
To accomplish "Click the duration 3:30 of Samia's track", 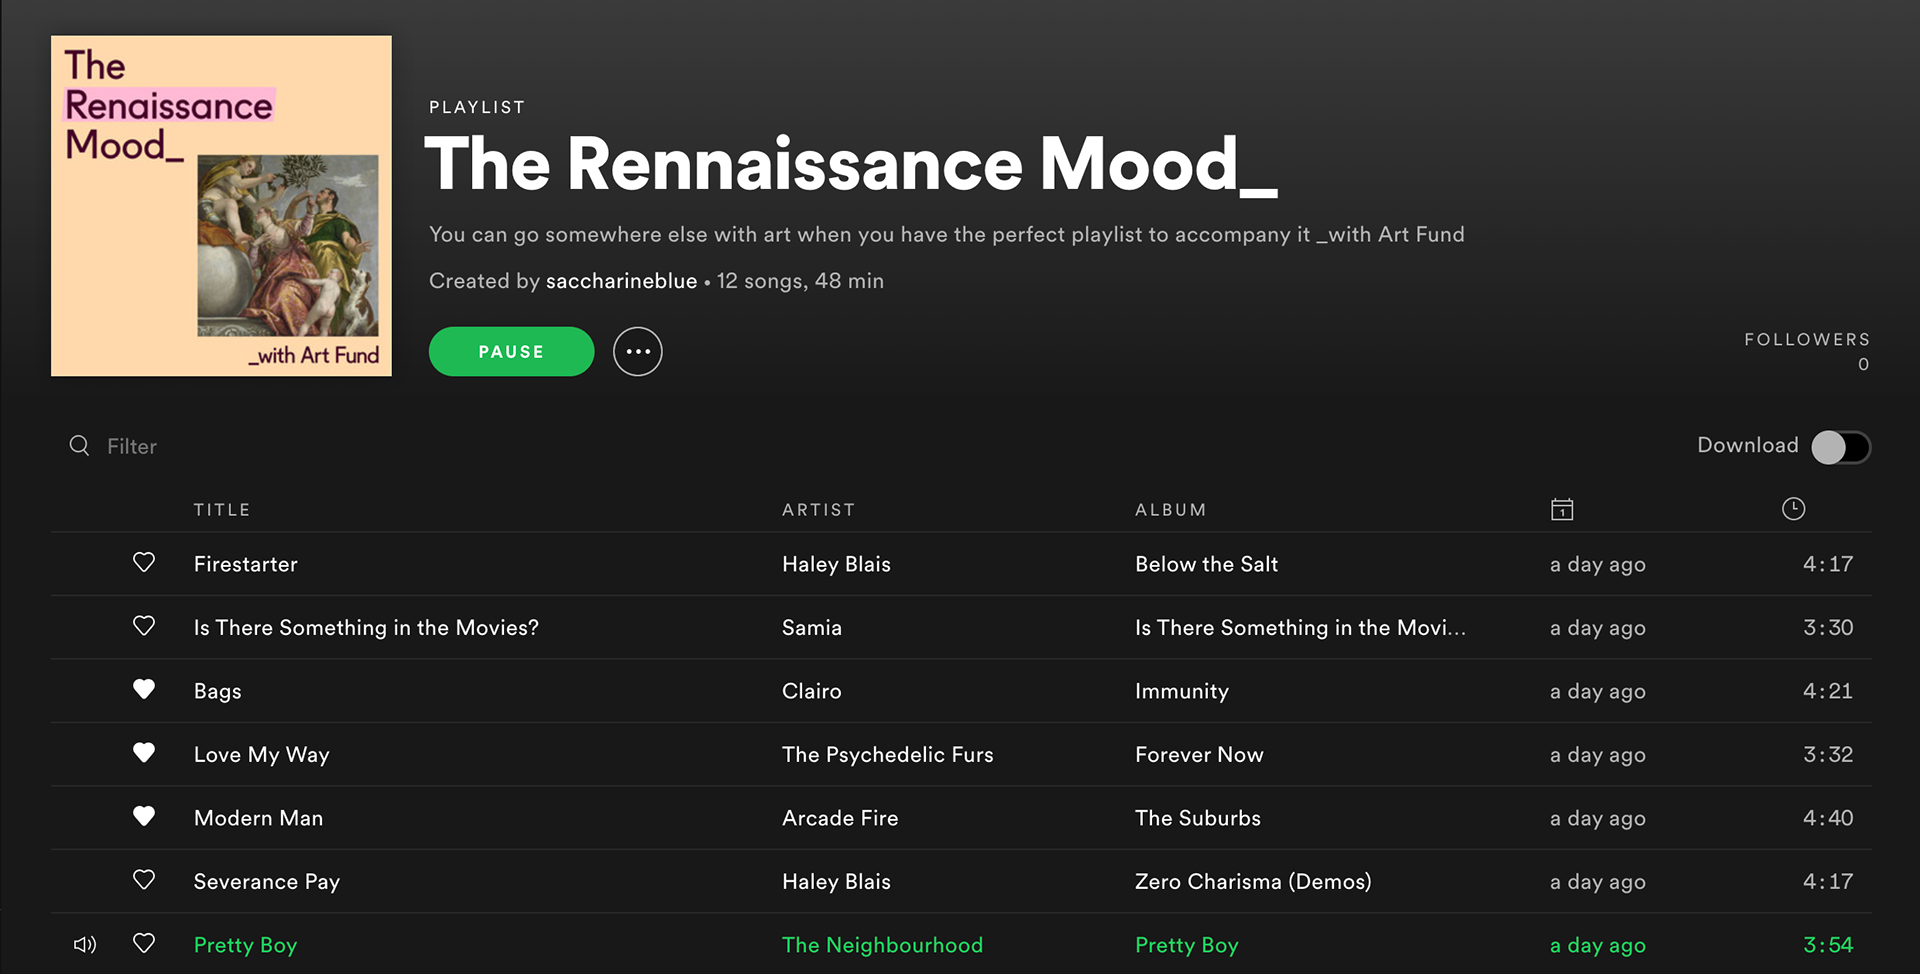I will click(1828, 628).
